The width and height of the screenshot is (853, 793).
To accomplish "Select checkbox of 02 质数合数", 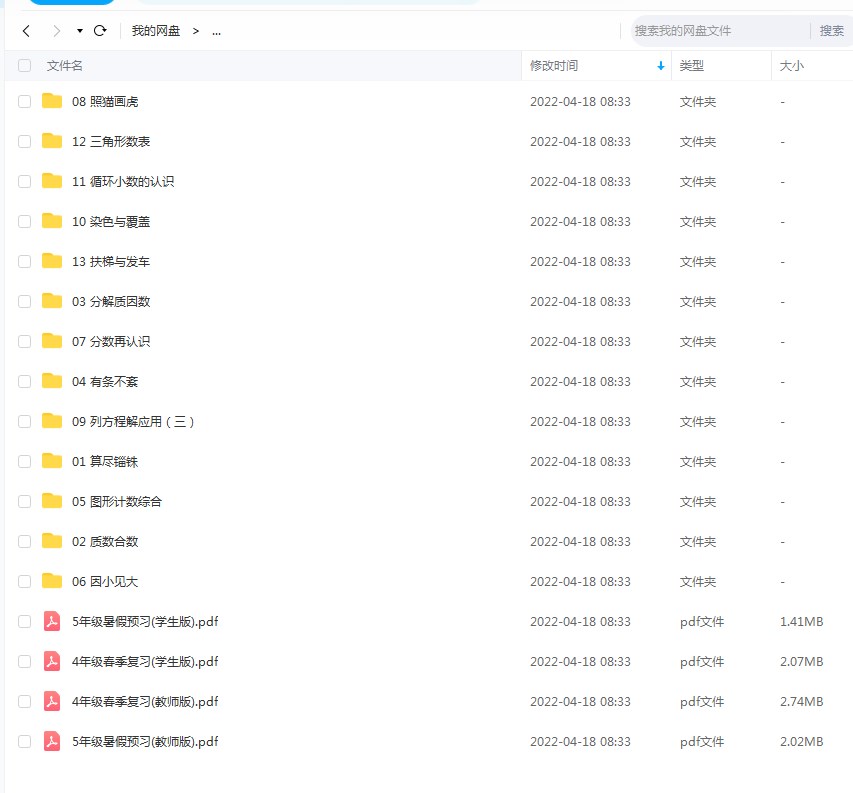I will (24, 541).
